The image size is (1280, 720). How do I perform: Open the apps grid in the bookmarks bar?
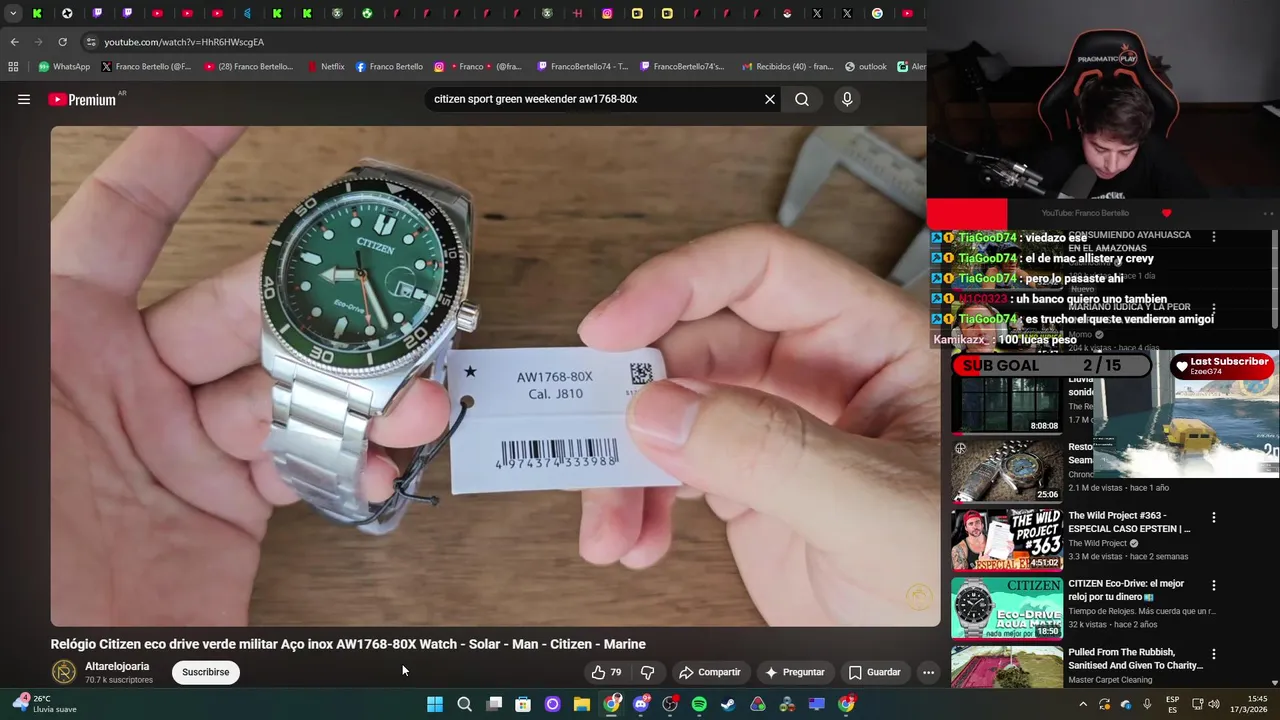[13, 67]
